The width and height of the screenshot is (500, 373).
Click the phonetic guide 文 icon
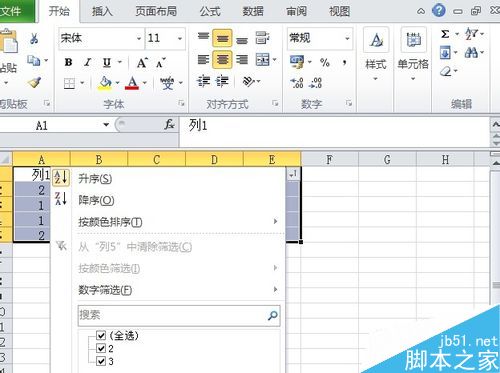click(167, 83)
